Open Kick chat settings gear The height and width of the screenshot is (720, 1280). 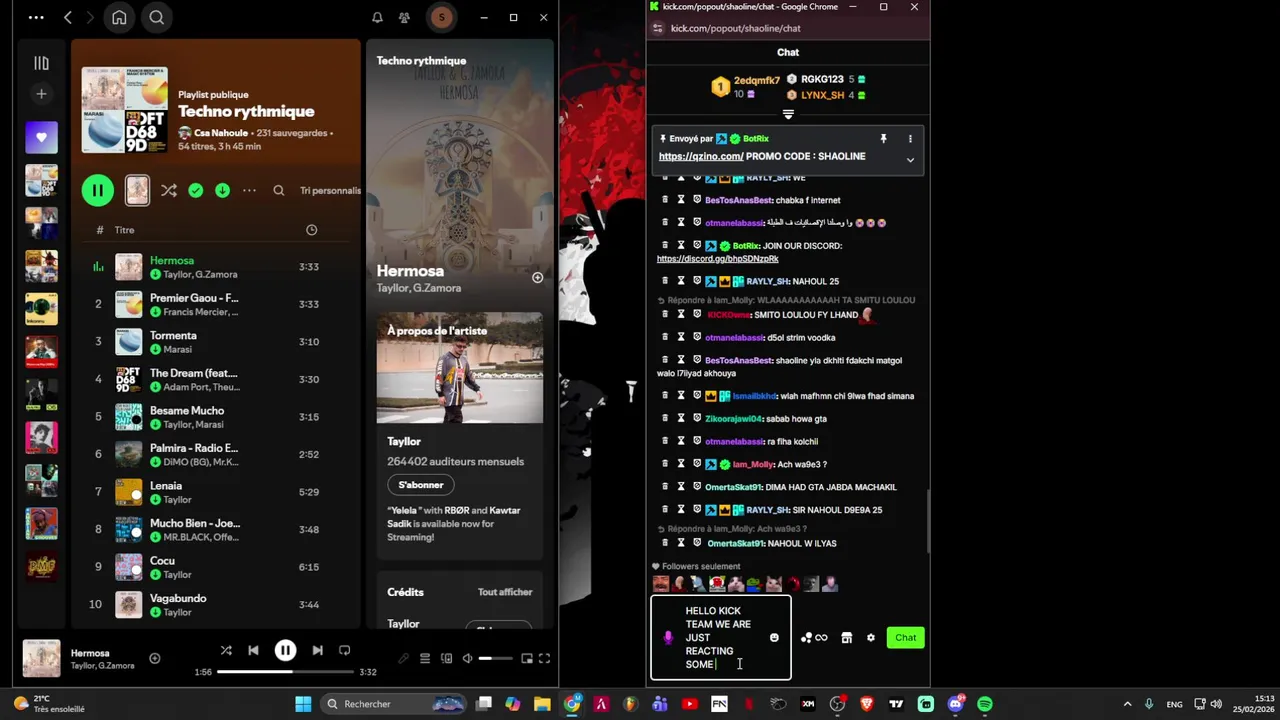click(x=870, y=638)
